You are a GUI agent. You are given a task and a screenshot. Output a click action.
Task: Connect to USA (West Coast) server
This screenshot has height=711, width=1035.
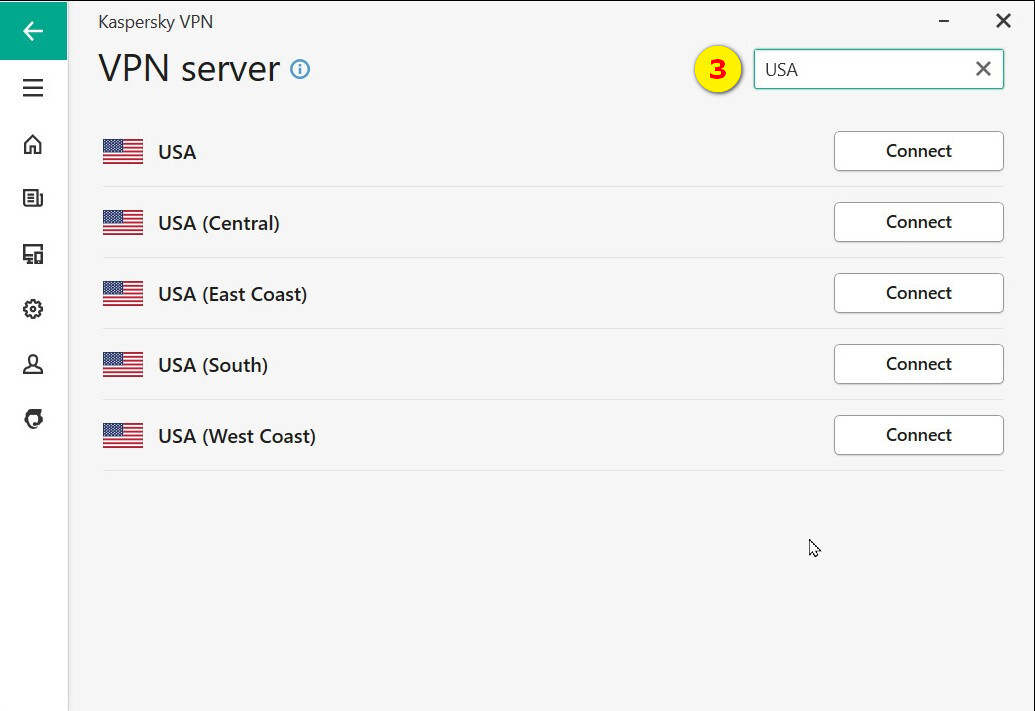918,435
